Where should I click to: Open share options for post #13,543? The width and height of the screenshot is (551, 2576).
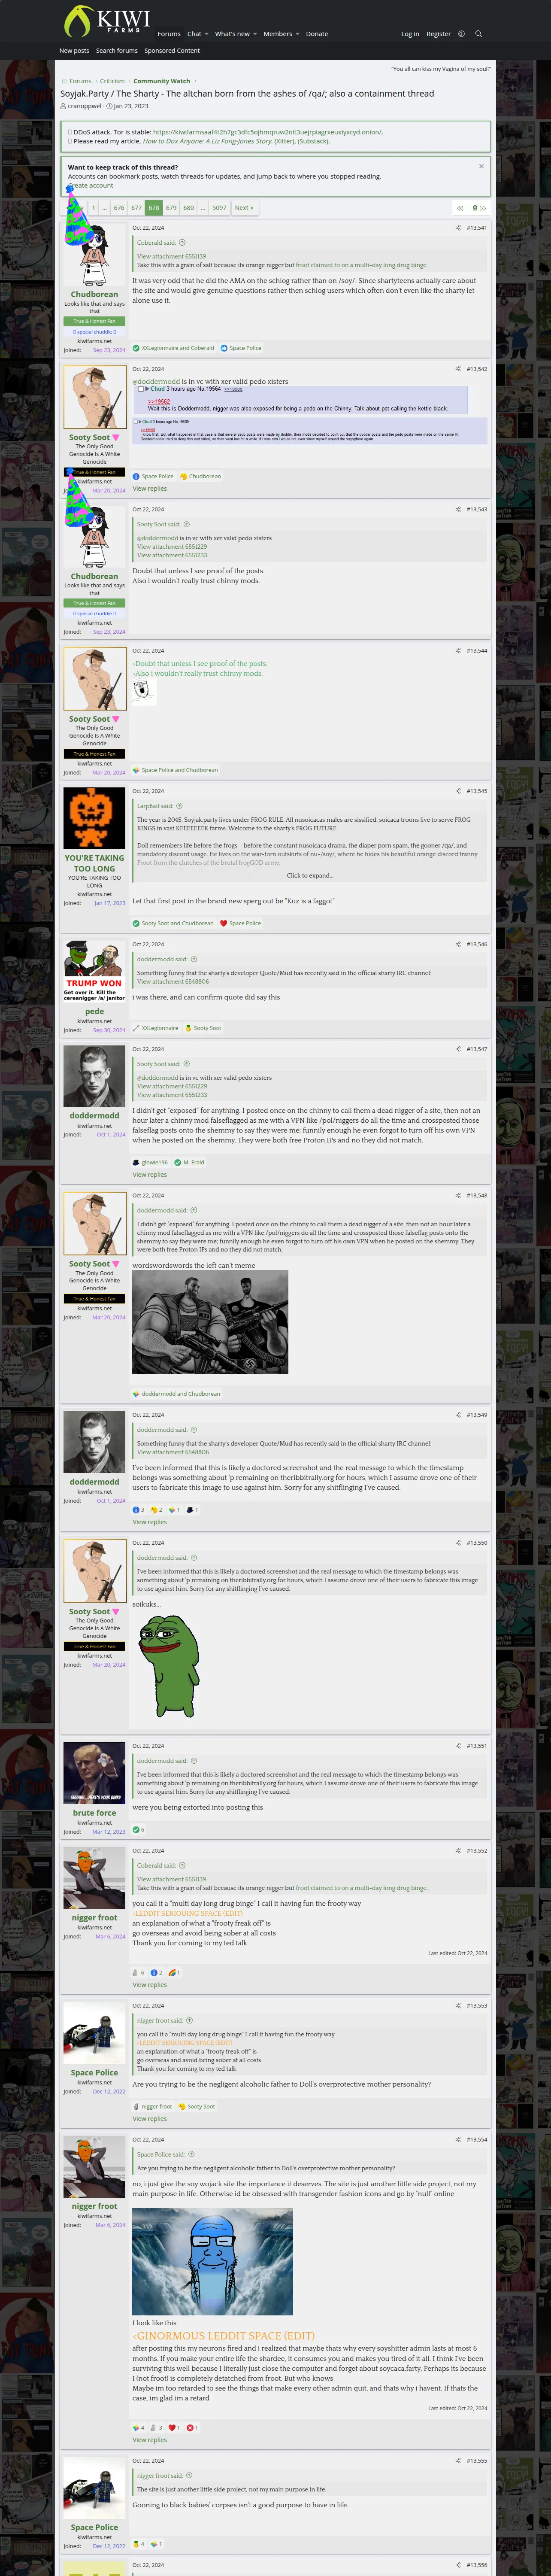(458, 510)
